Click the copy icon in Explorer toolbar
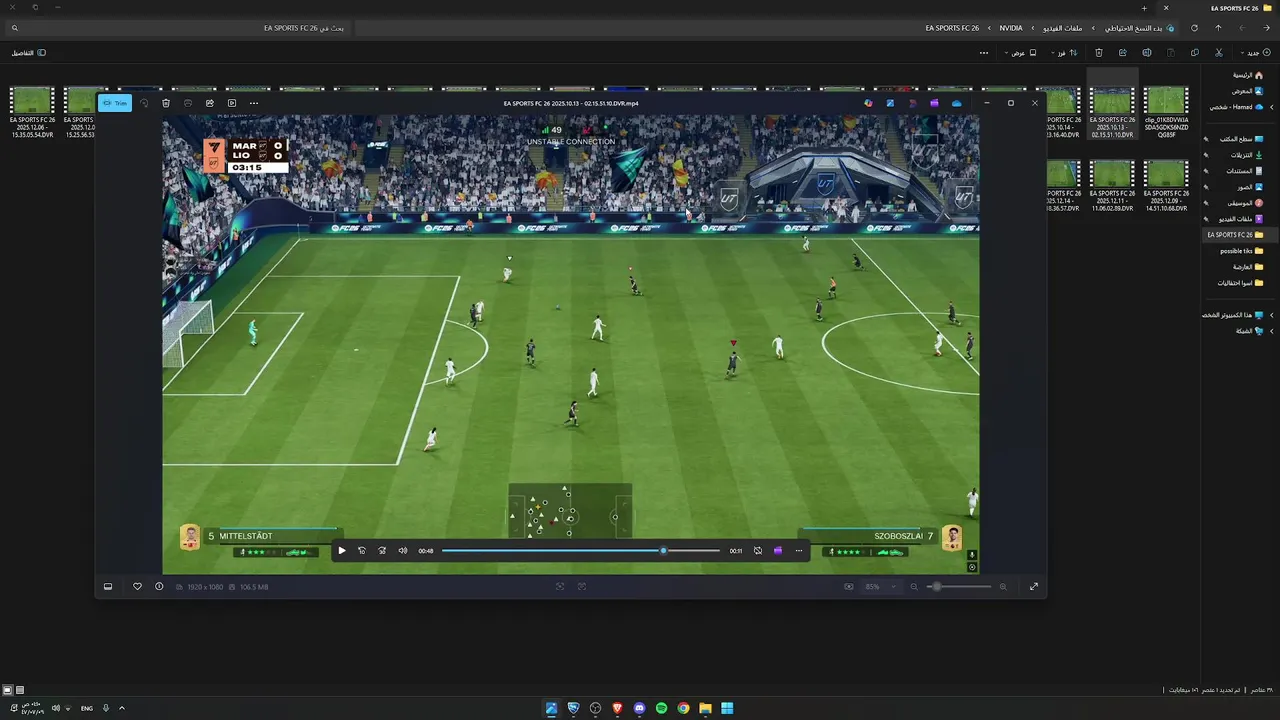Screen dimensions: 1280x720 tap(1195, 53)
